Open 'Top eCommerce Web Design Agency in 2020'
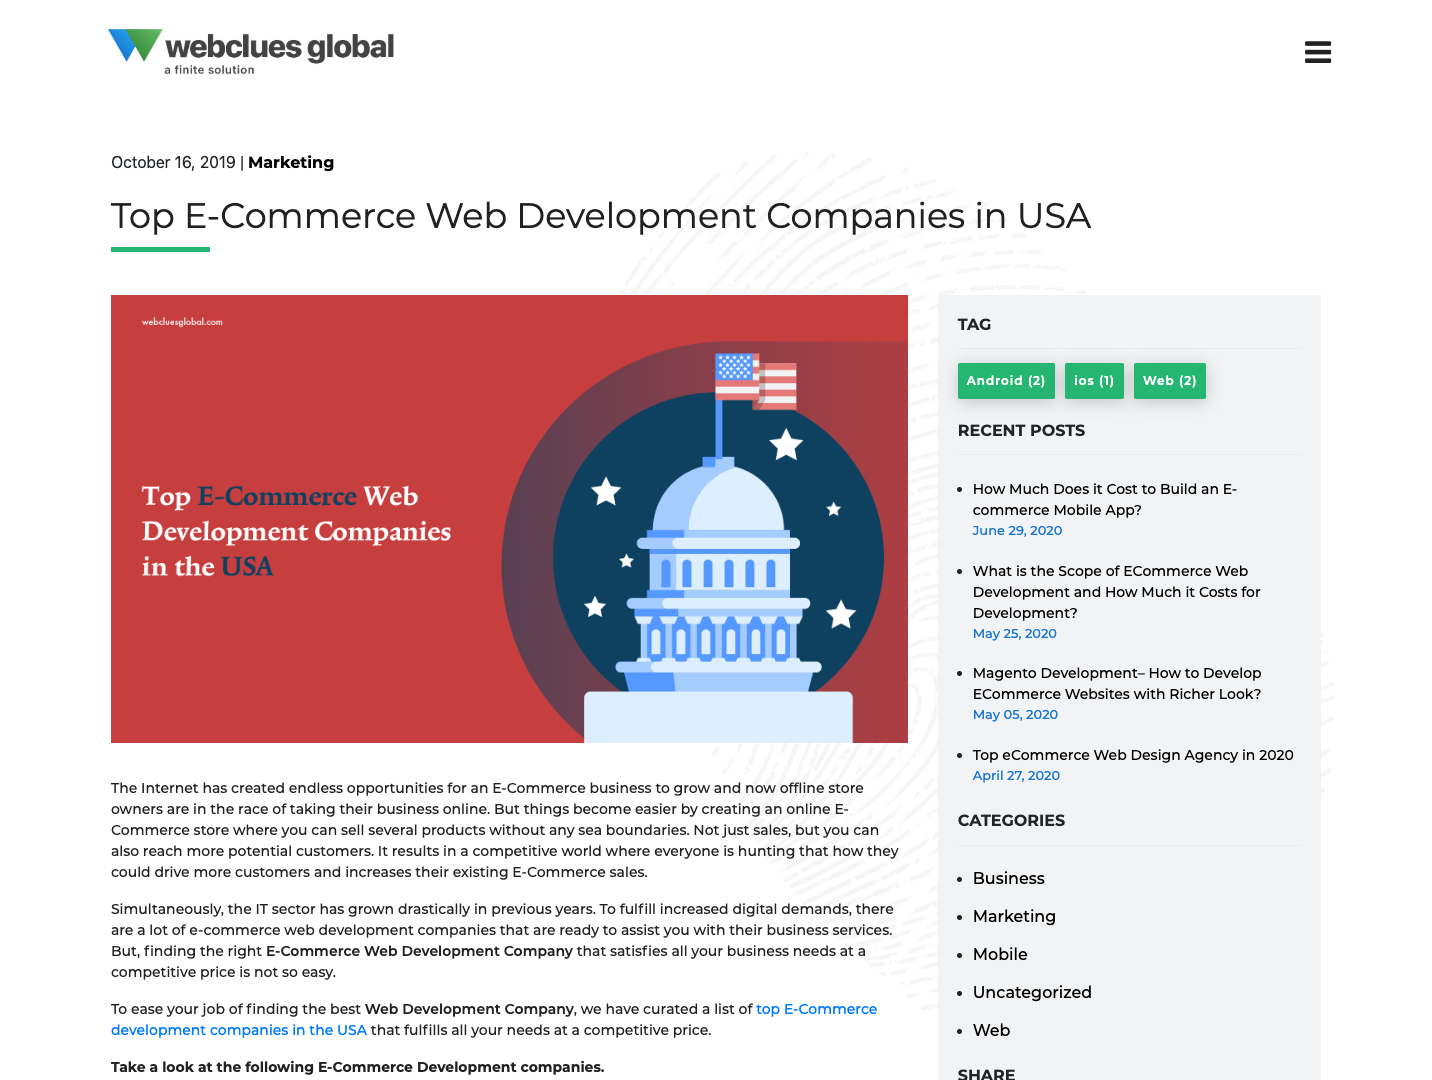 [1132, 755]
